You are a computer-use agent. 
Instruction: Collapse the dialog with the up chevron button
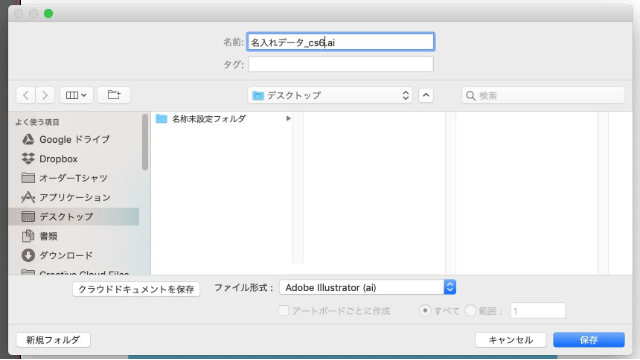pos(426,96)
